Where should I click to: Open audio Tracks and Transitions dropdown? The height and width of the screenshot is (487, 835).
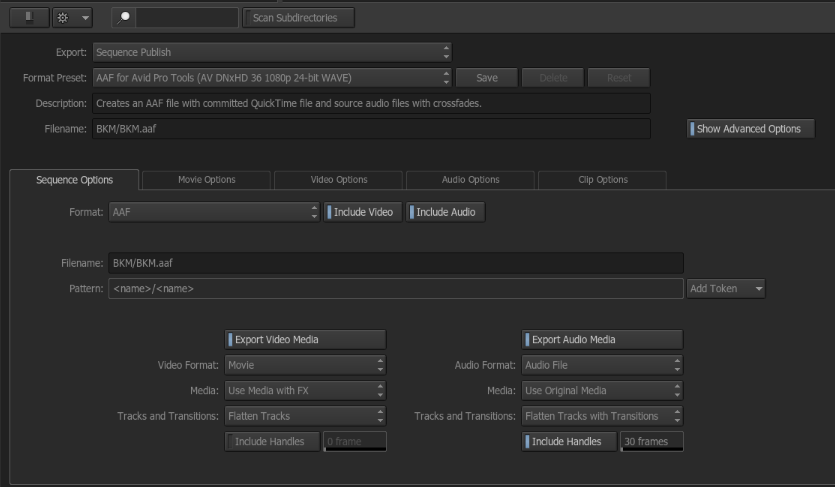click(602, 416)
